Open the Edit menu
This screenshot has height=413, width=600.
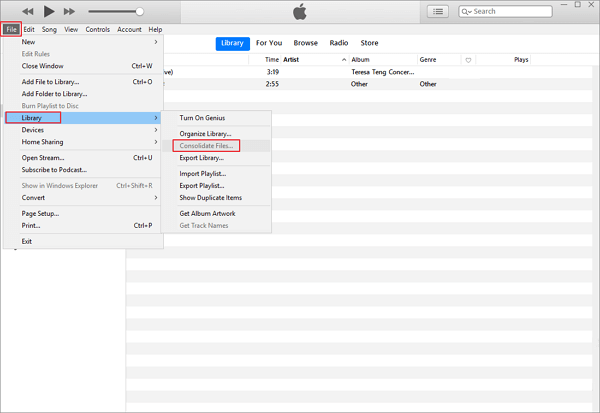(x=29, y=29)
